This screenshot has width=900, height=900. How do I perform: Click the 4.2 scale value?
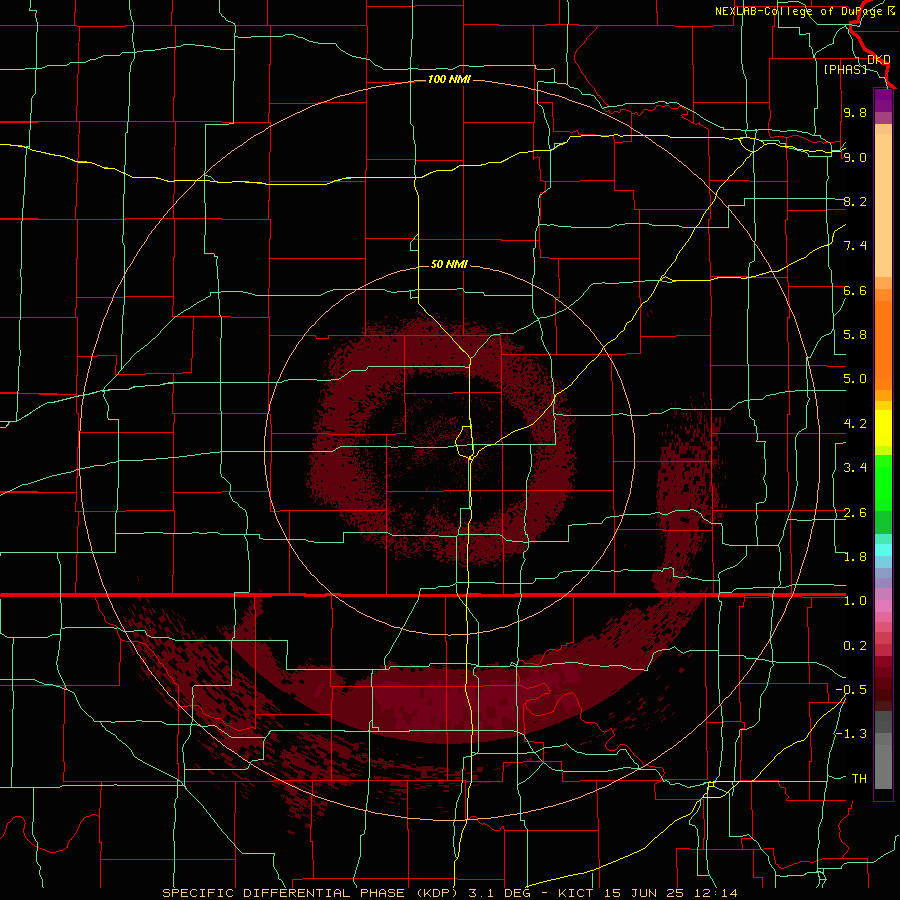pyautogui.click(x=855, y=424)
